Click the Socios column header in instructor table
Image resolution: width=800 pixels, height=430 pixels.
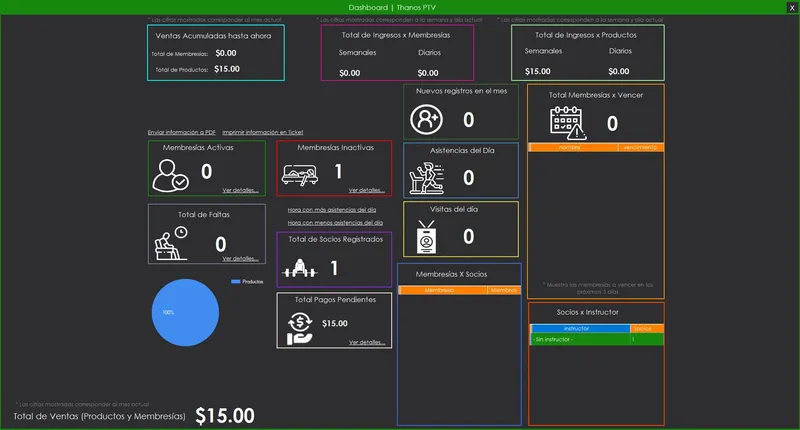tap(647, 328)
